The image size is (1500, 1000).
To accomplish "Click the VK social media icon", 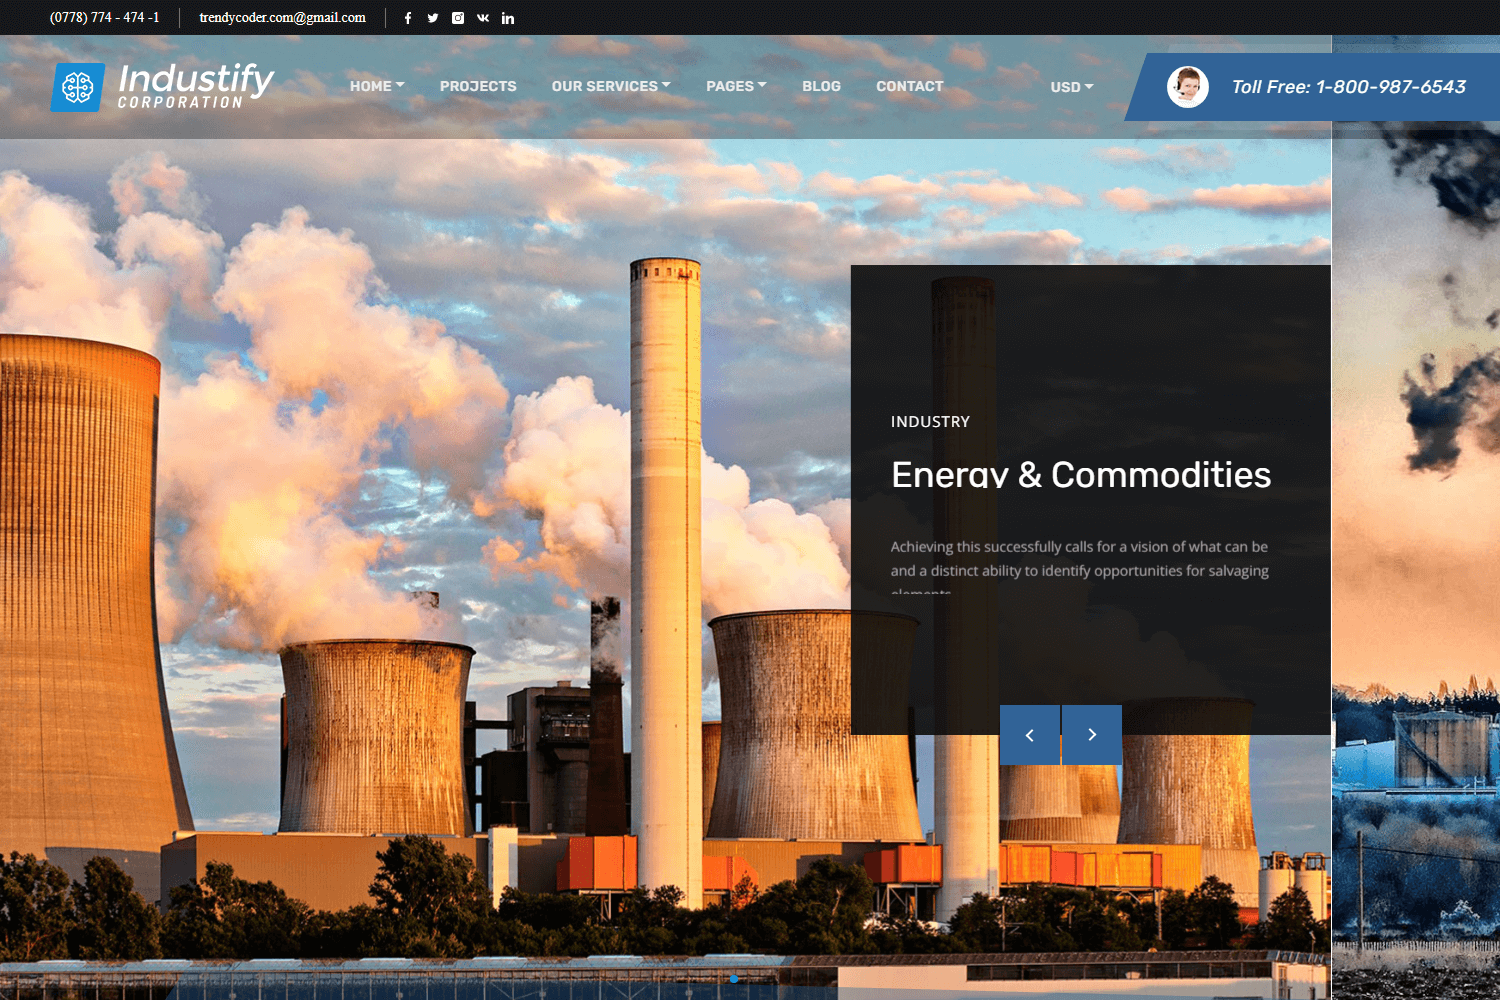I will tap(482, 17).
